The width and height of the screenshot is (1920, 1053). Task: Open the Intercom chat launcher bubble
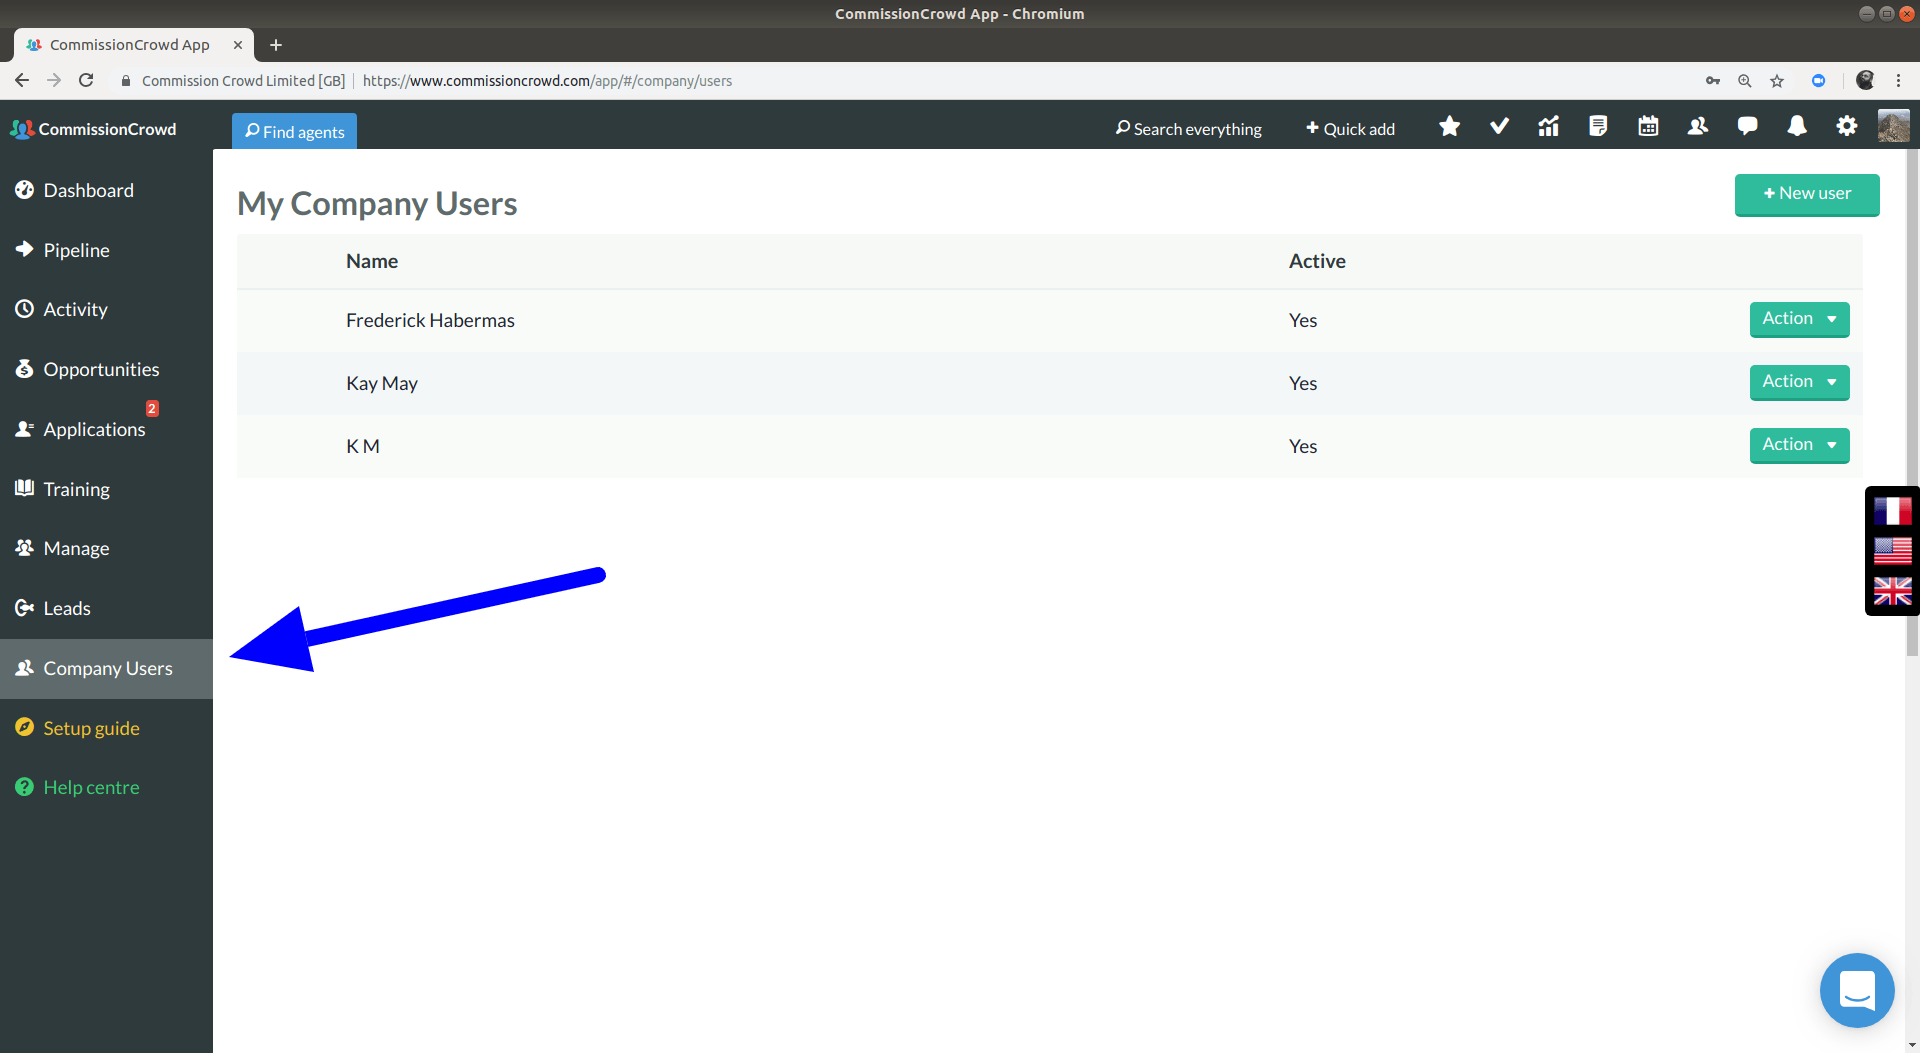[x=1856, y=990]
